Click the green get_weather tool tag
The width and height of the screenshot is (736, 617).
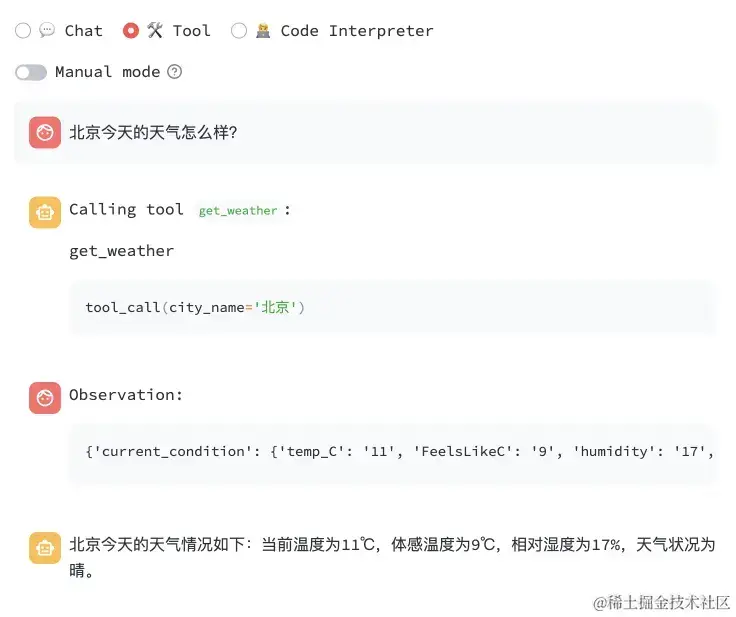click(x=238, y=210)
